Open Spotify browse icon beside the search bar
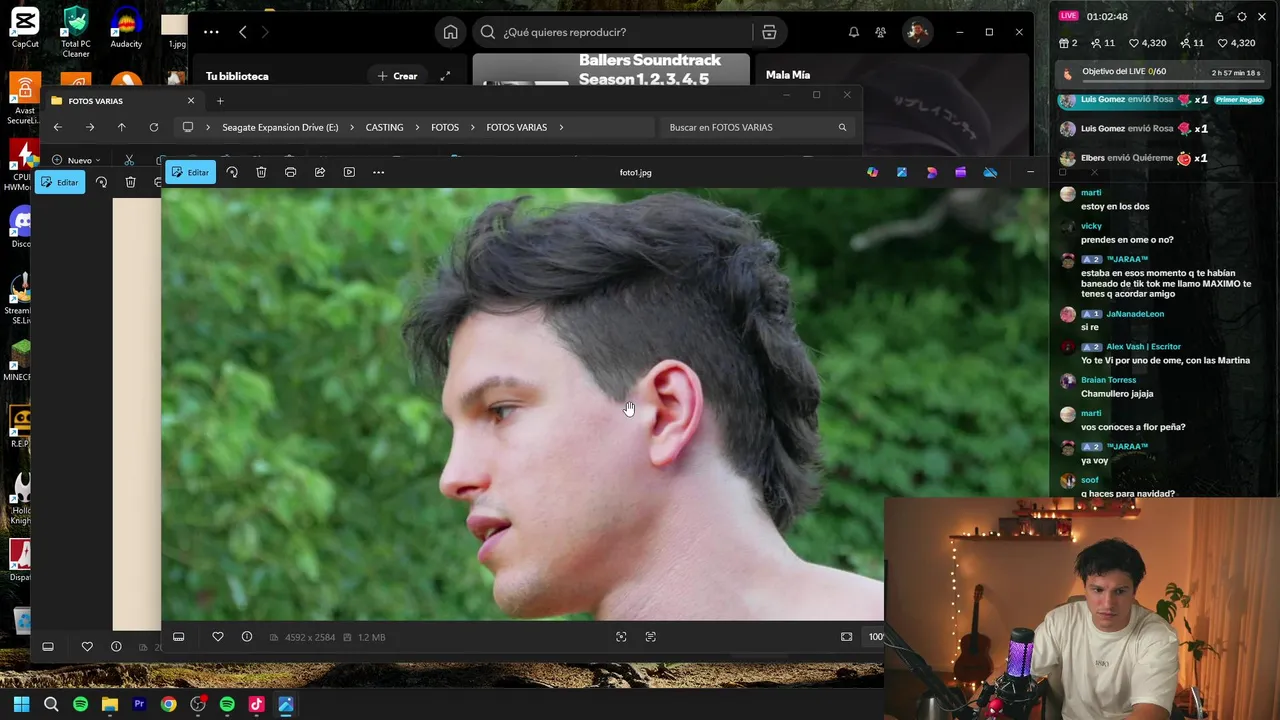 pyautogui.click(x=769, y=32)
